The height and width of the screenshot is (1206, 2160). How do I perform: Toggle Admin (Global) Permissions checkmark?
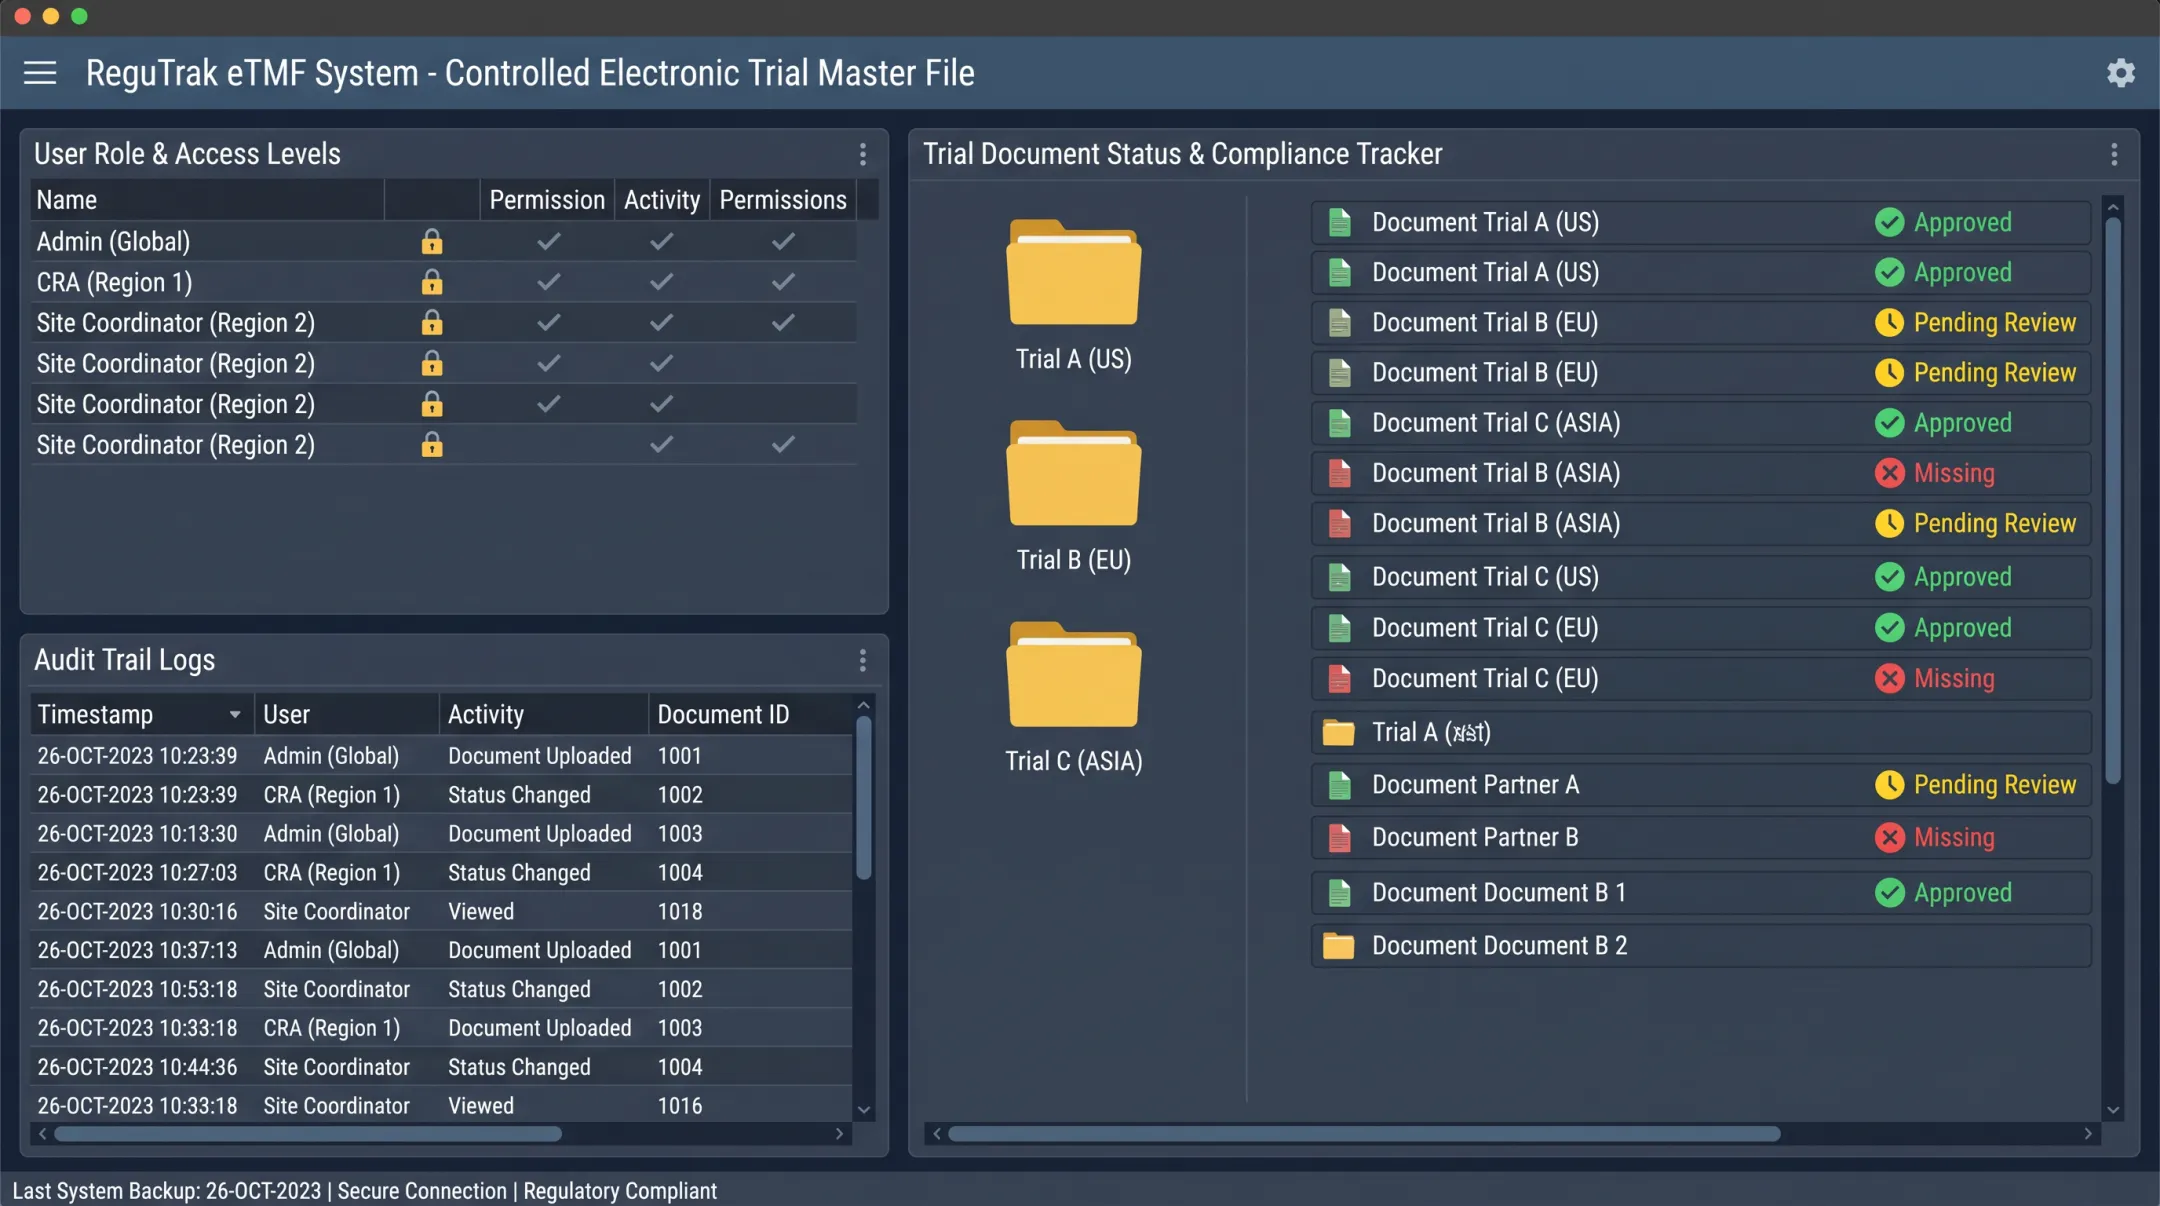783,241
